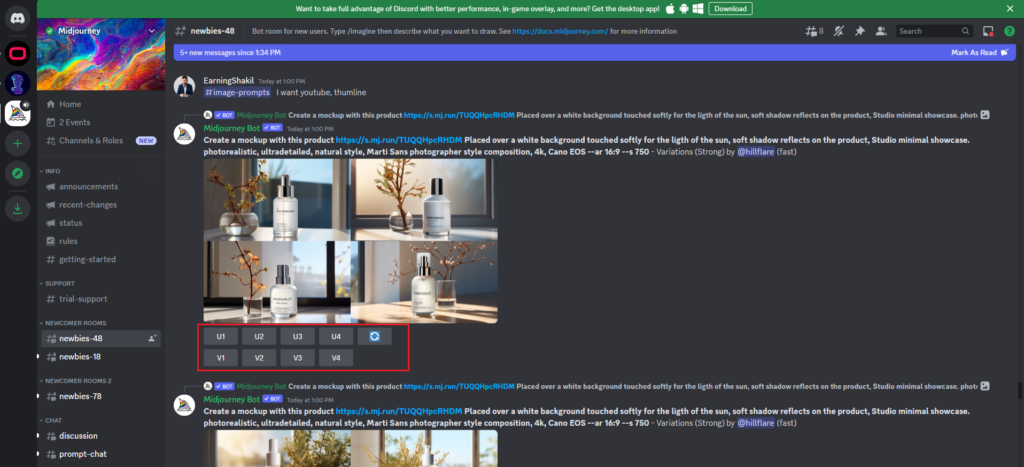The height and width of the screenshot is (467, 1024).
Task: Open docs.midjourney.com link in channel topic
Action: [560, 31]
